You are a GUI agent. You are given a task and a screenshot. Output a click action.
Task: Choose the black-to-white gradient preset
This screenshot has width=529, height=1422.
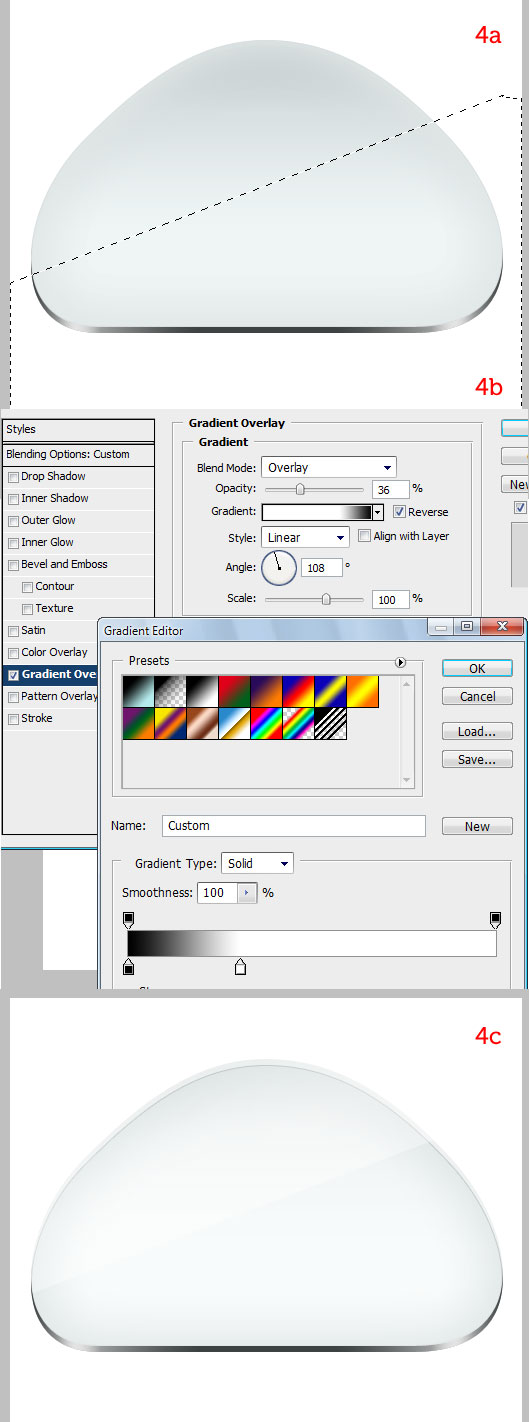coord(202,692)
